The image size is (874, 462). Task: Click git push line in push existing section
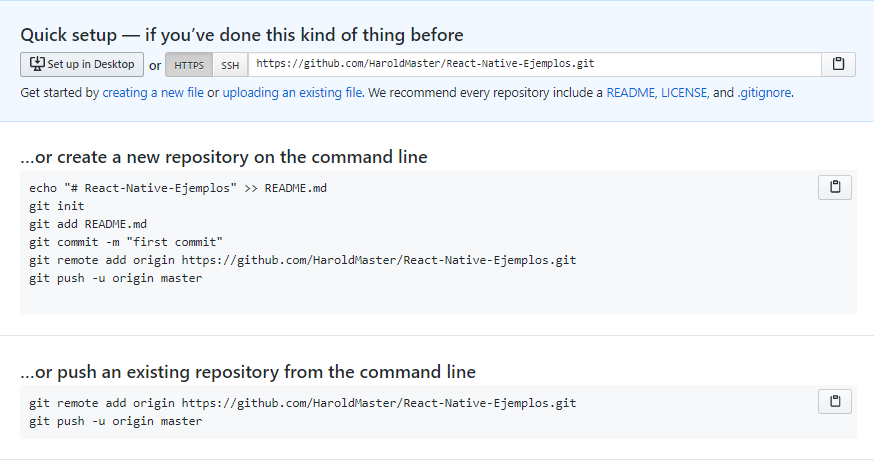[x=115, y=421]
